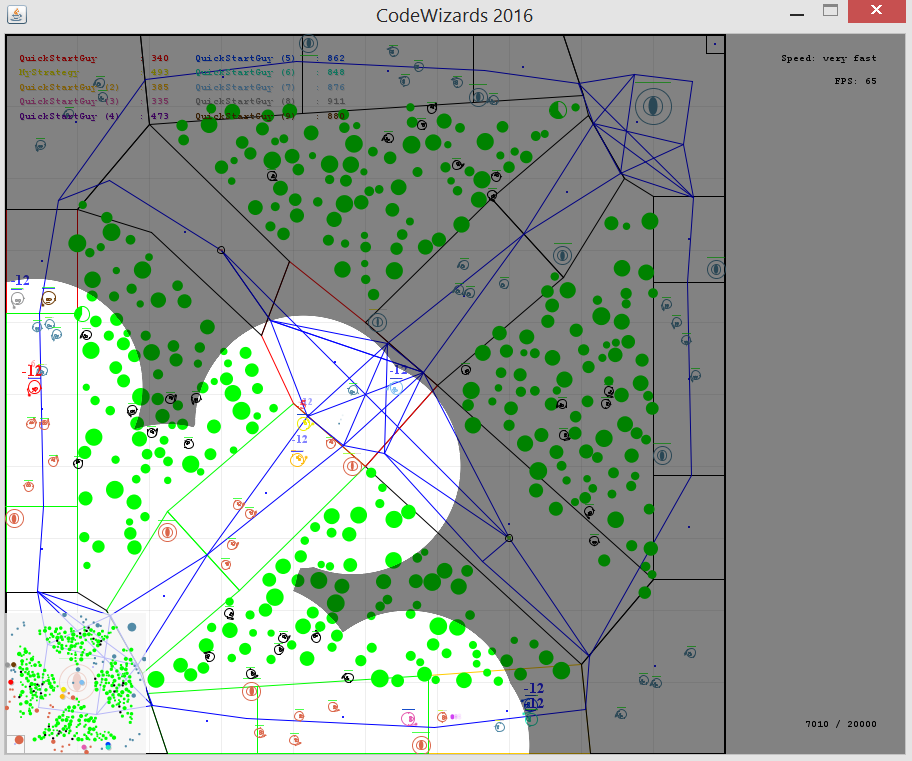The height and width of the screenshot is (761, 912).
Task: Click the 7010 / 20000 tick counter
Action: point(840,724)
